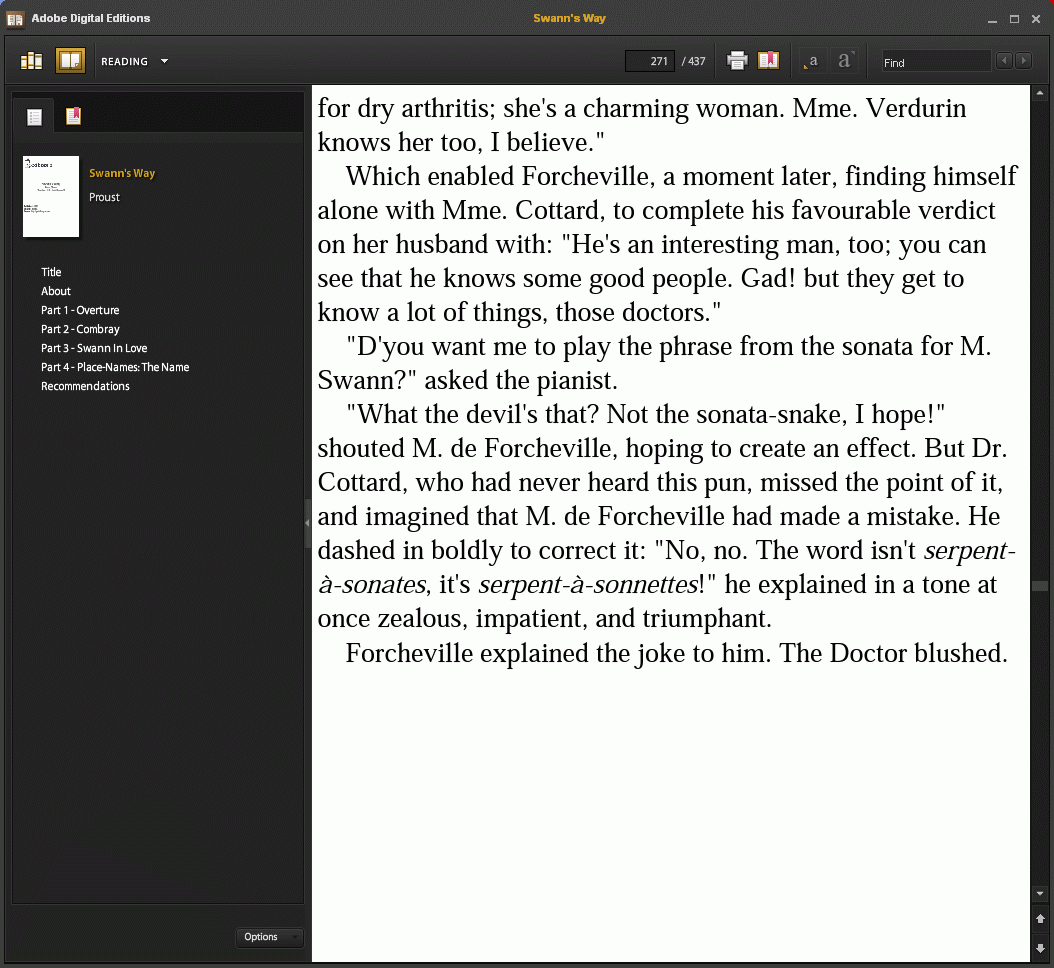Click the page number field showing 271

coord(649,61)
